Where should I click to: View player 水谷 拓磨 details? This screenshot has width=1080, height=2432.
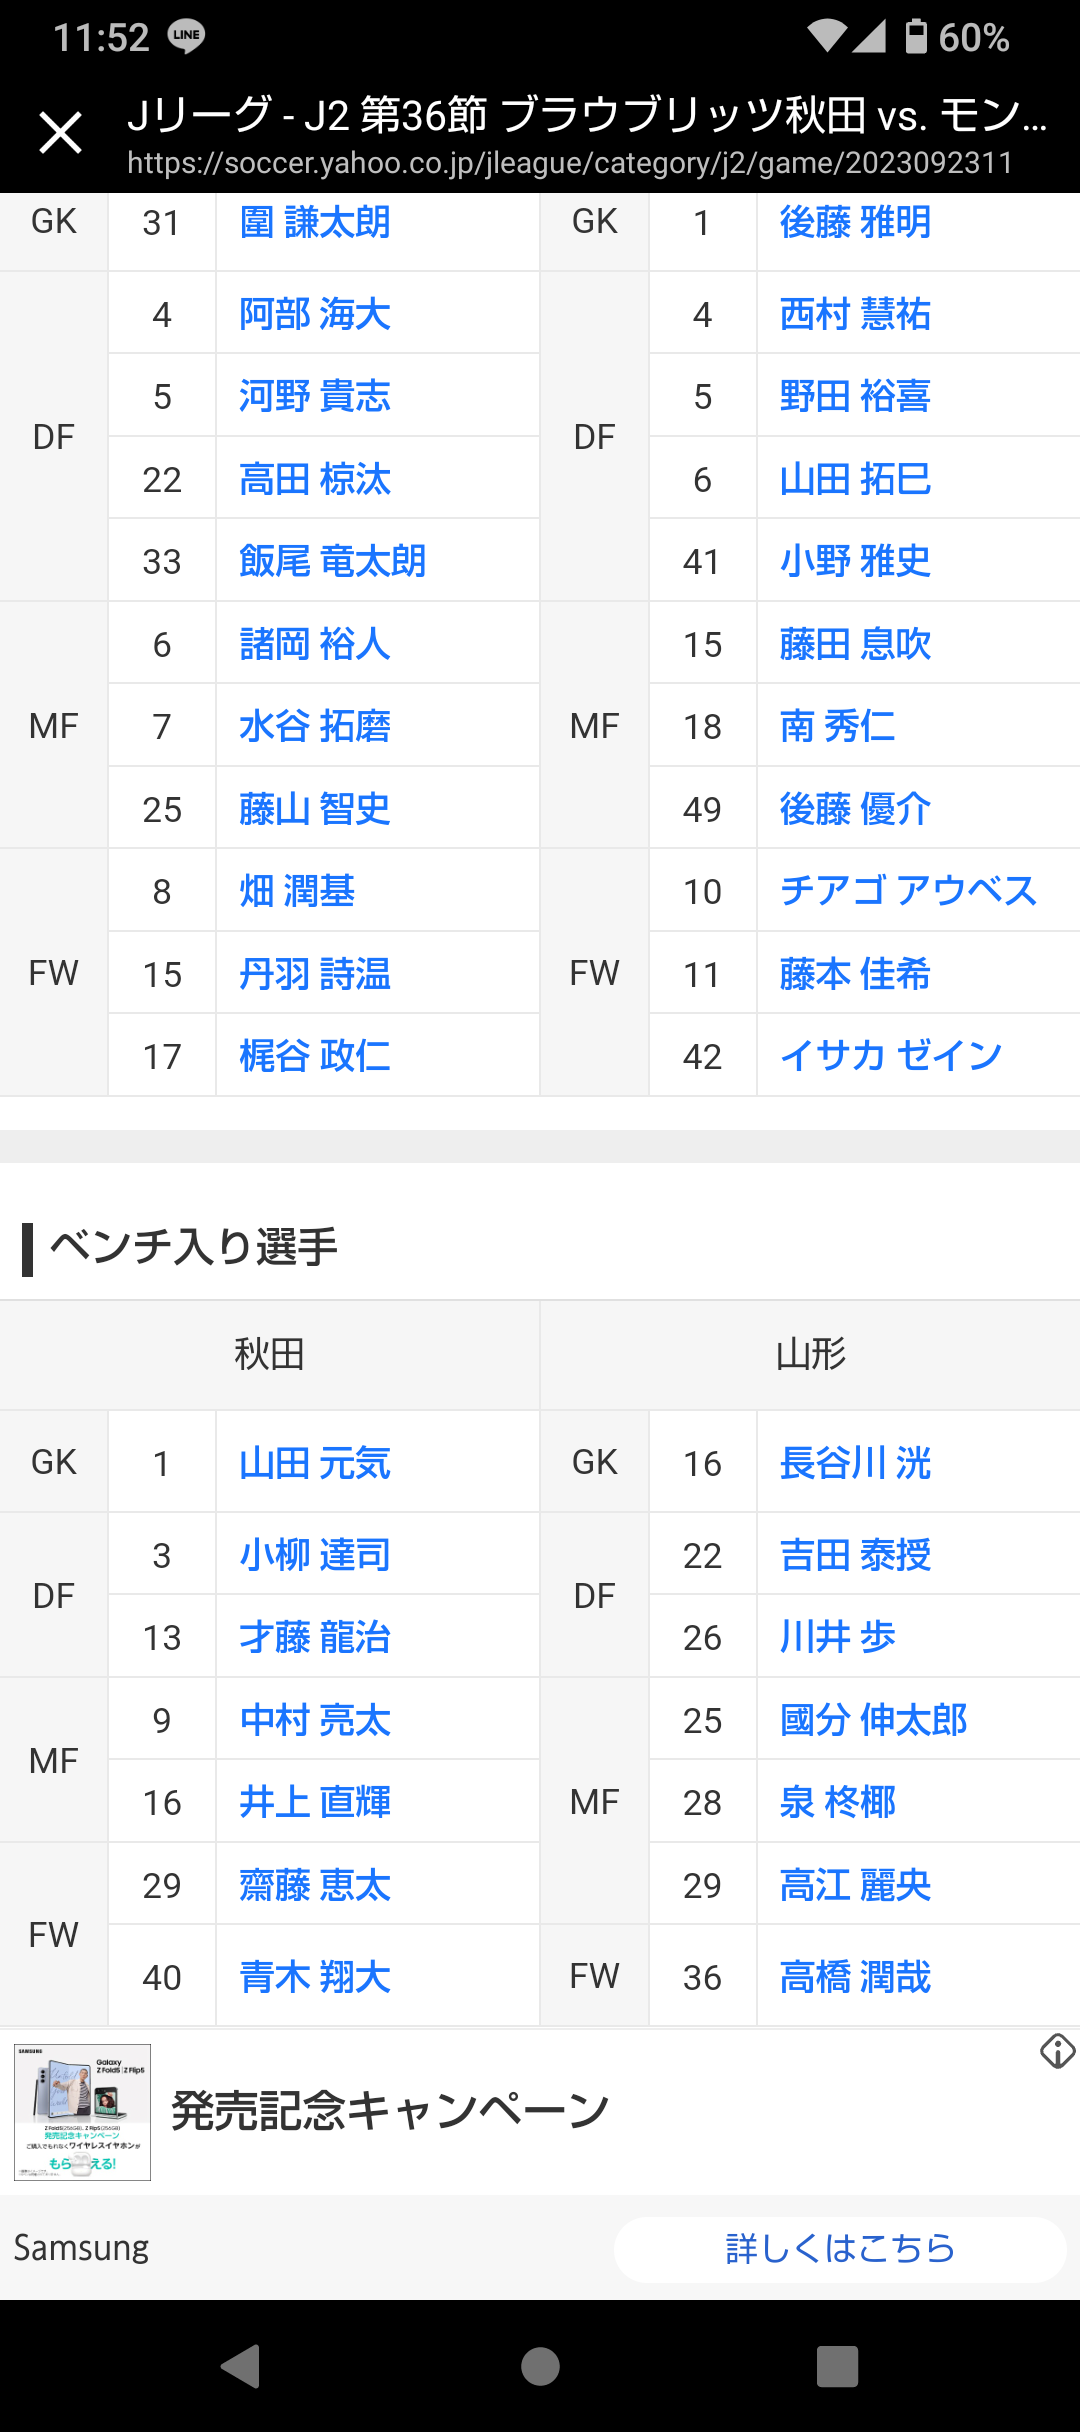point(315,726)
